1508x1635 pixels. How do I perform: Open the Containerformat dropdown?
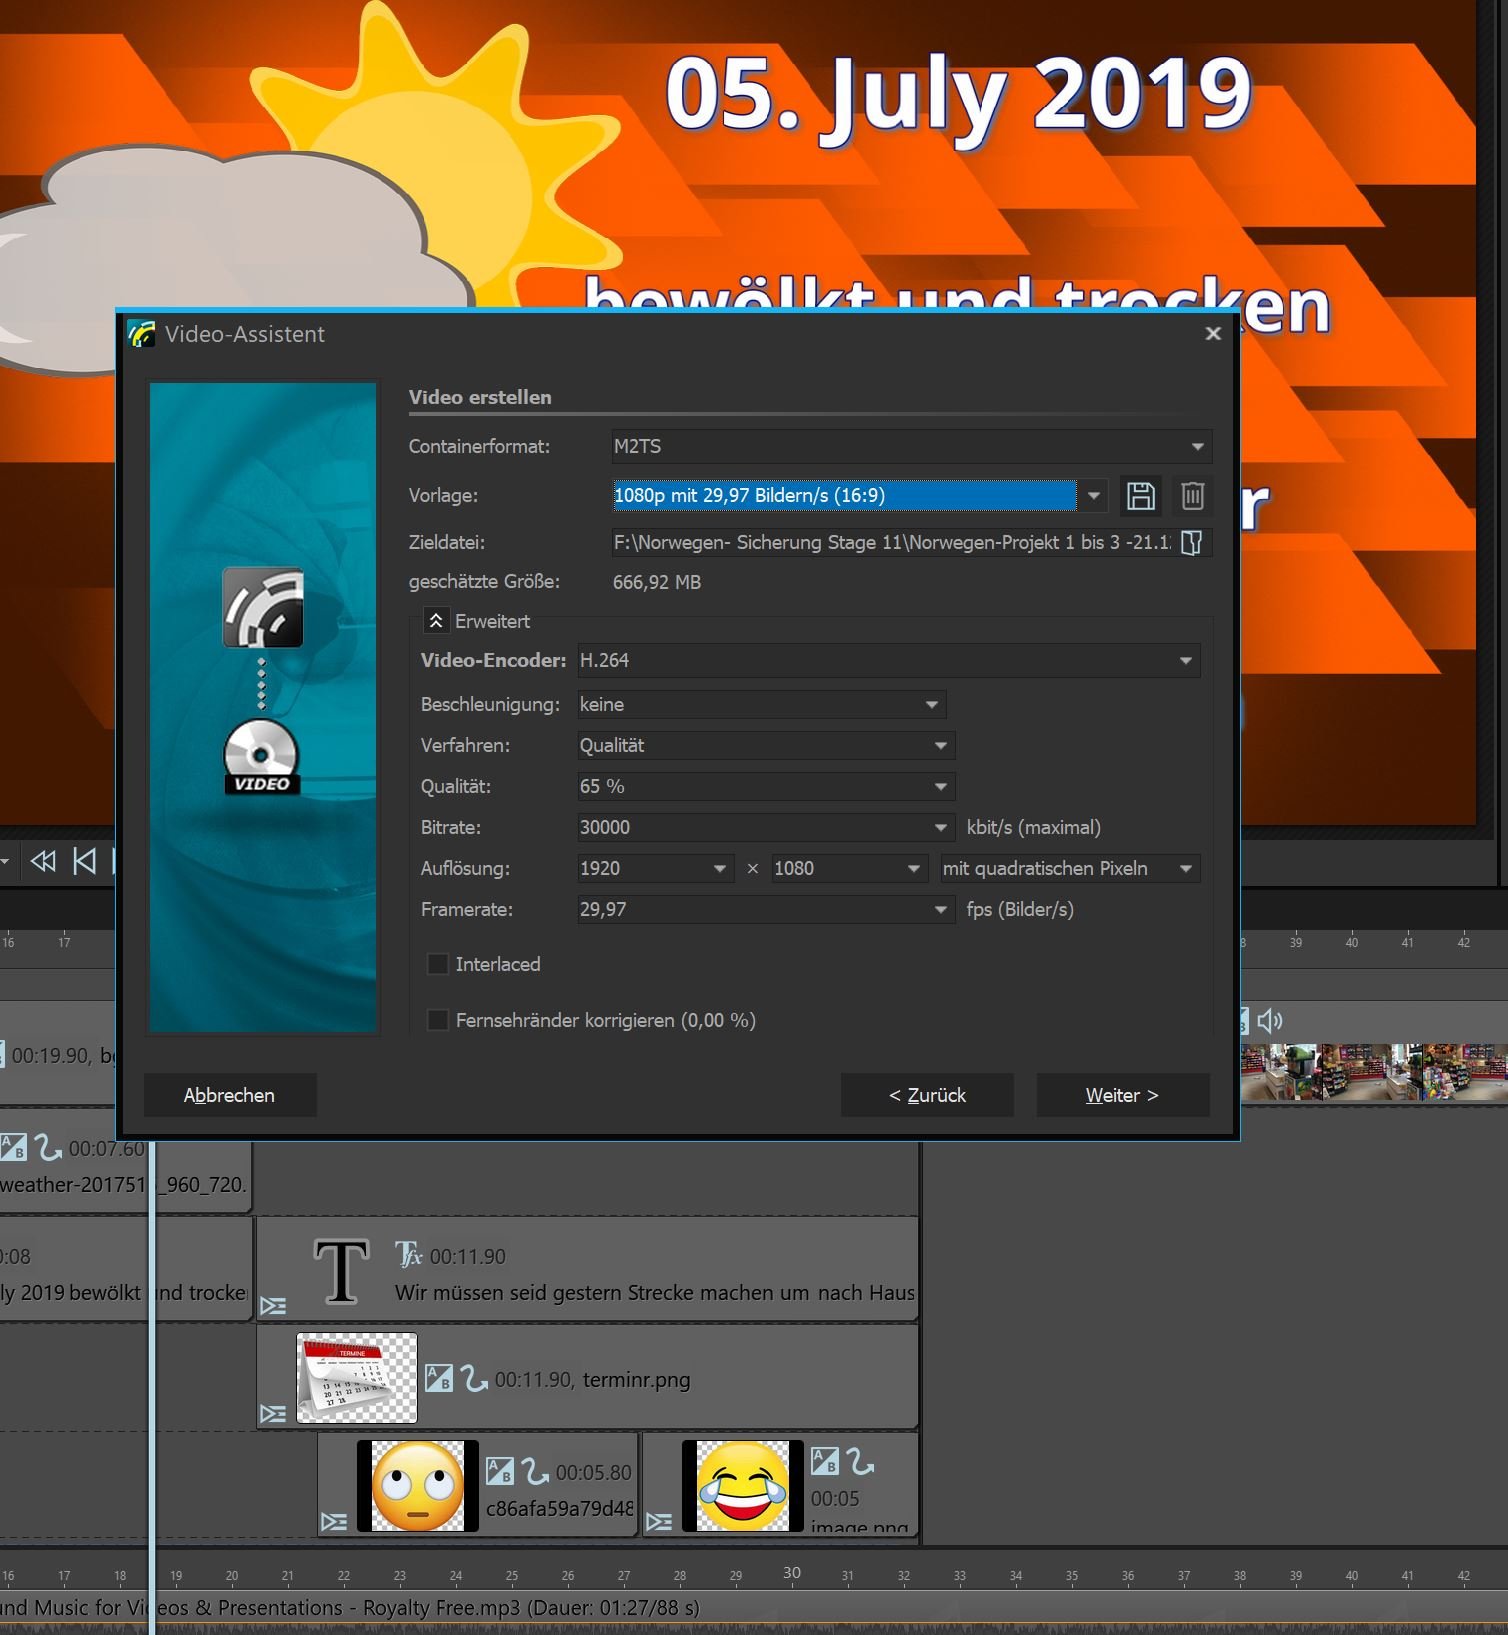1197,447
